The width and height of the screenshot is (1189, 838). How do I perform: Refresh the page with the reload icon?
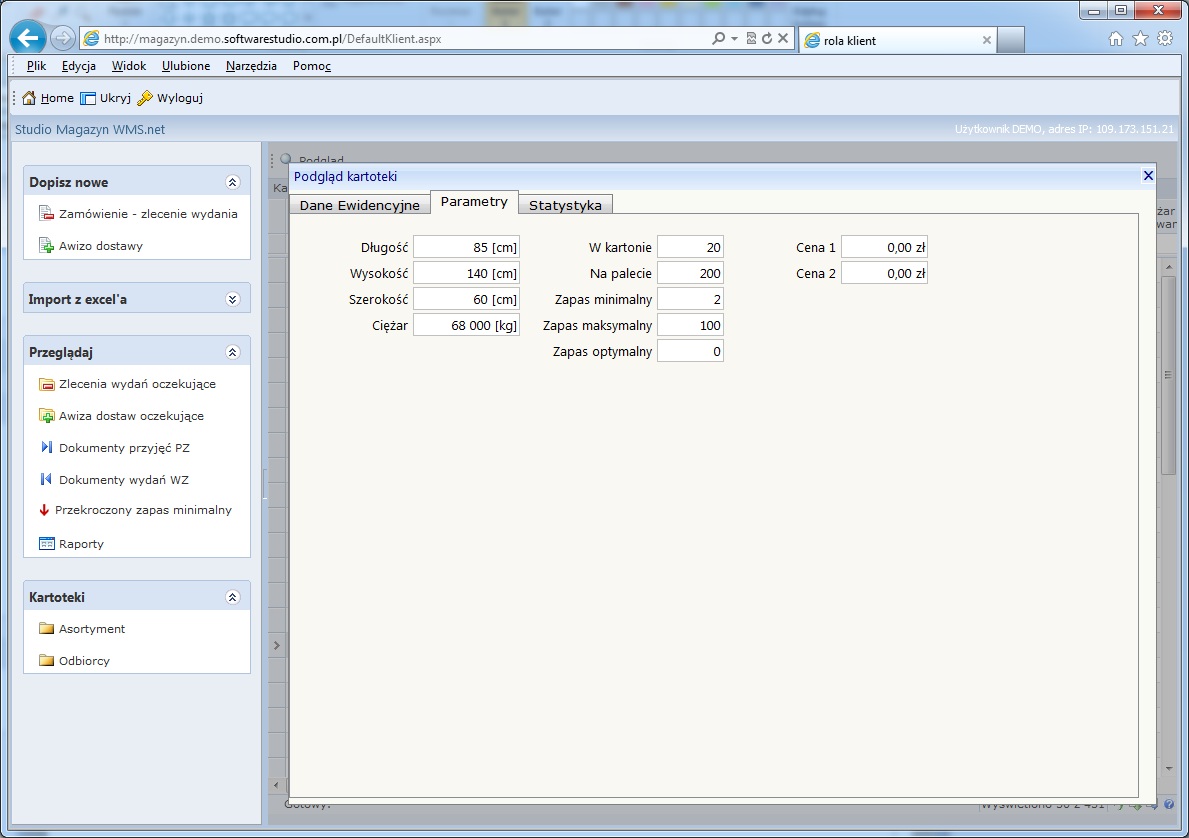pos(767,38)
